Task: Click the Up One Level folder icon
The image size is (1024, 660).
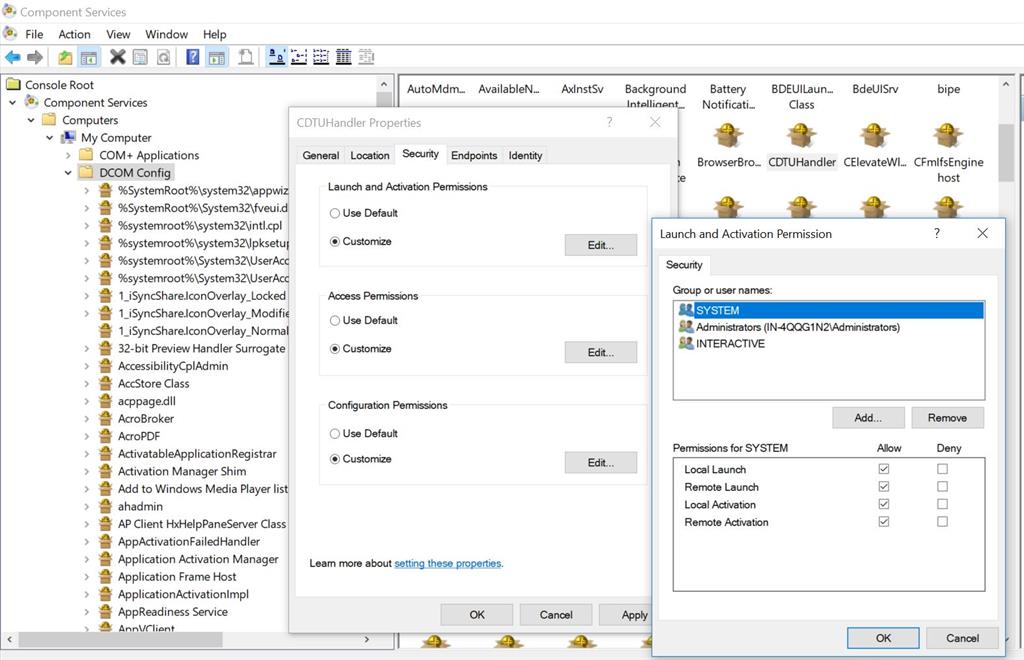Action: [65, 57]
